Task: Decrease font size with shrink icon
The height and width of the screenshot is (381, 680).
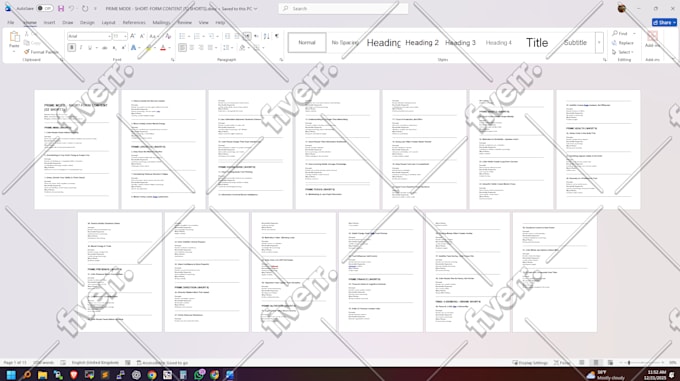Action: tap(142, 36)
